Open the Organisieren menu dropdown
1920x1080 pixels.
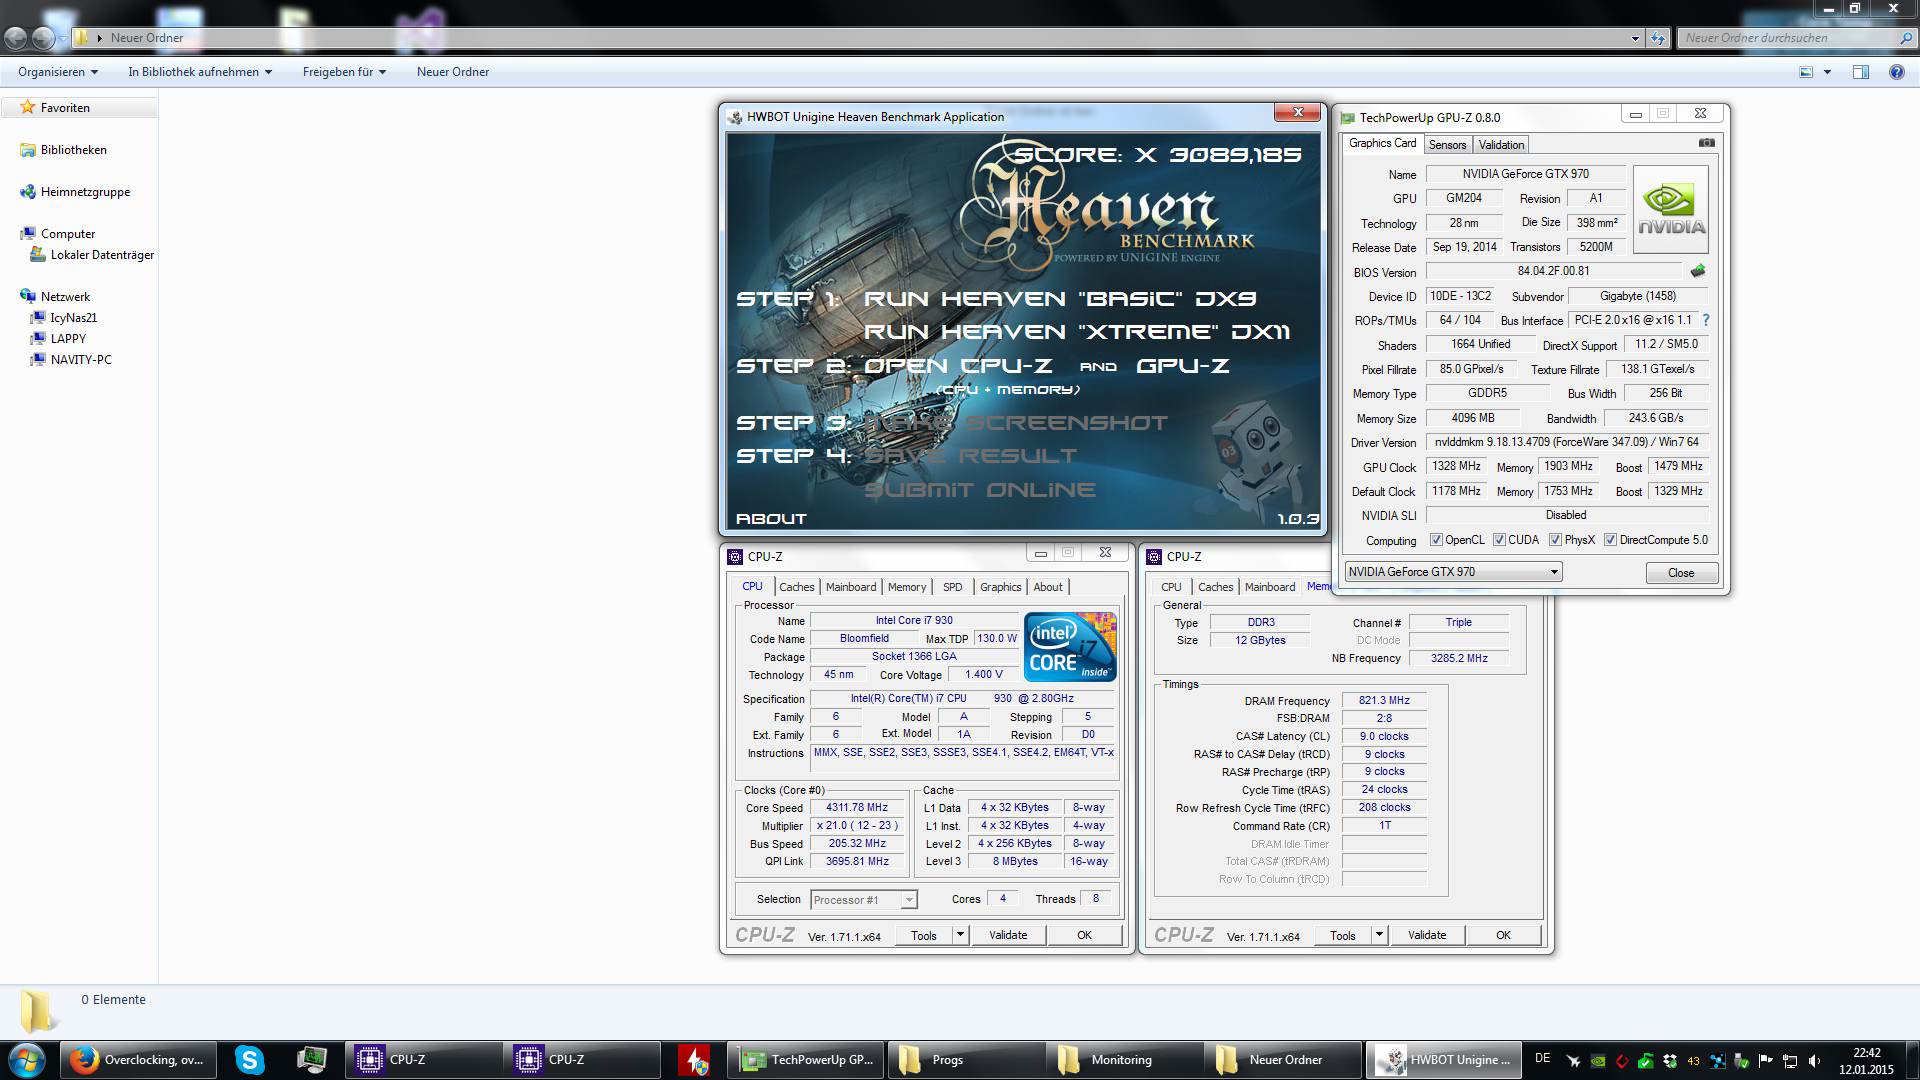[58, 72]
